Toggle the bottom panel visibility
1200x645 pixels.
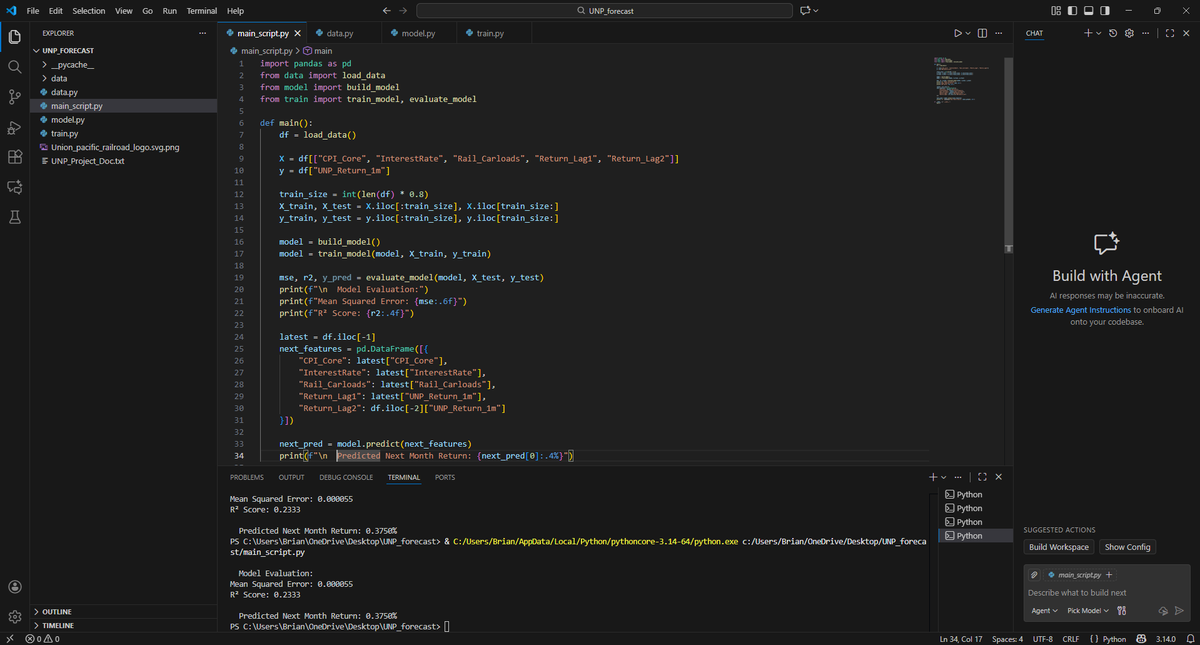[1088, 10]
